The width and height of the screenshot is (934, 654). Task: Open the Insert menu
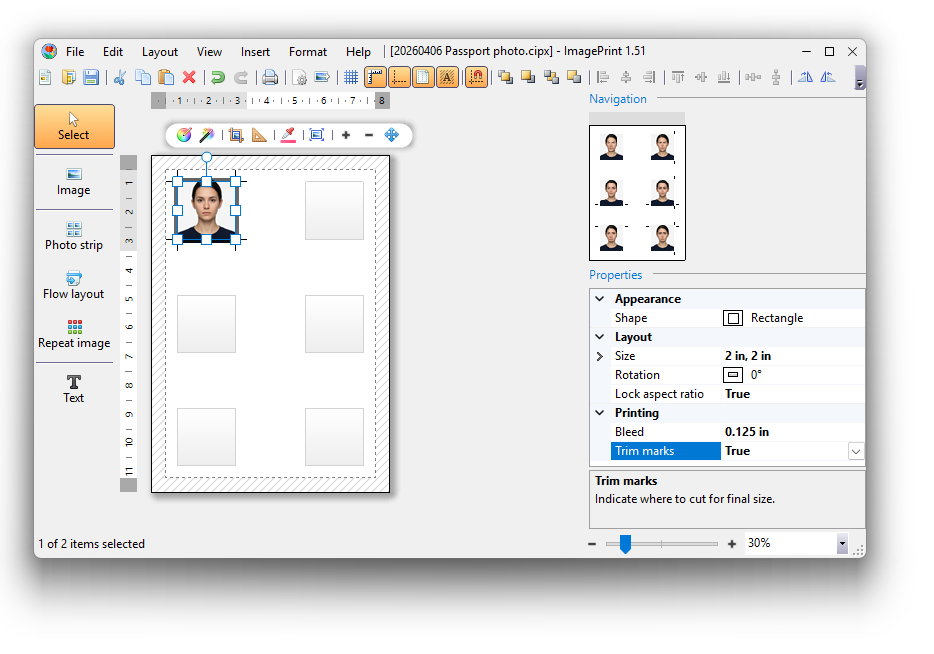(x=255, y=52)
